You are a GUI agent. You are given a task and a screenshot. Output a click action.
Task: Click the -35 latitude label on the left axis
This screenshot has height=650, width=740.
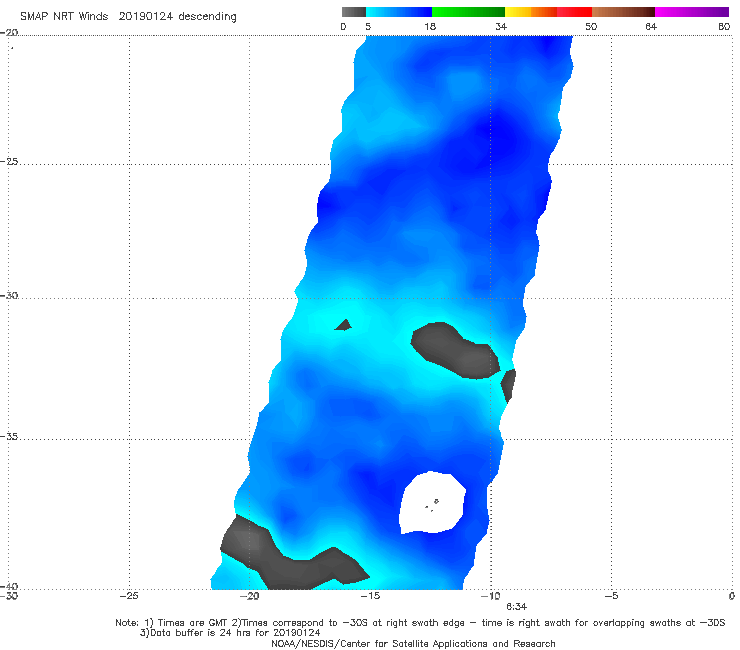click(9, 436)
